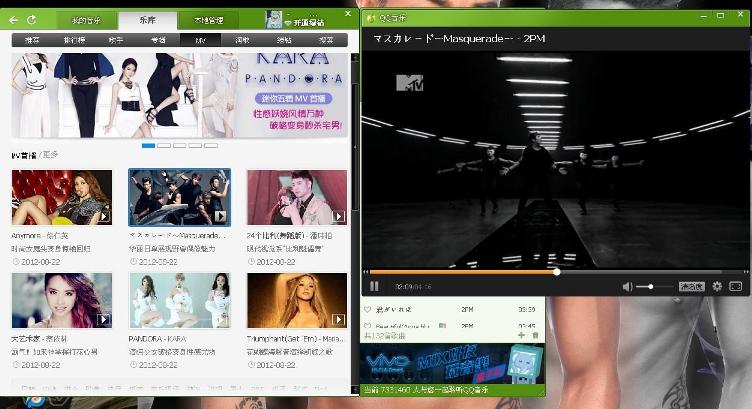The image size is (752, 409).
Task: Click the playback time readout
Action: click(x=413, y=287)
